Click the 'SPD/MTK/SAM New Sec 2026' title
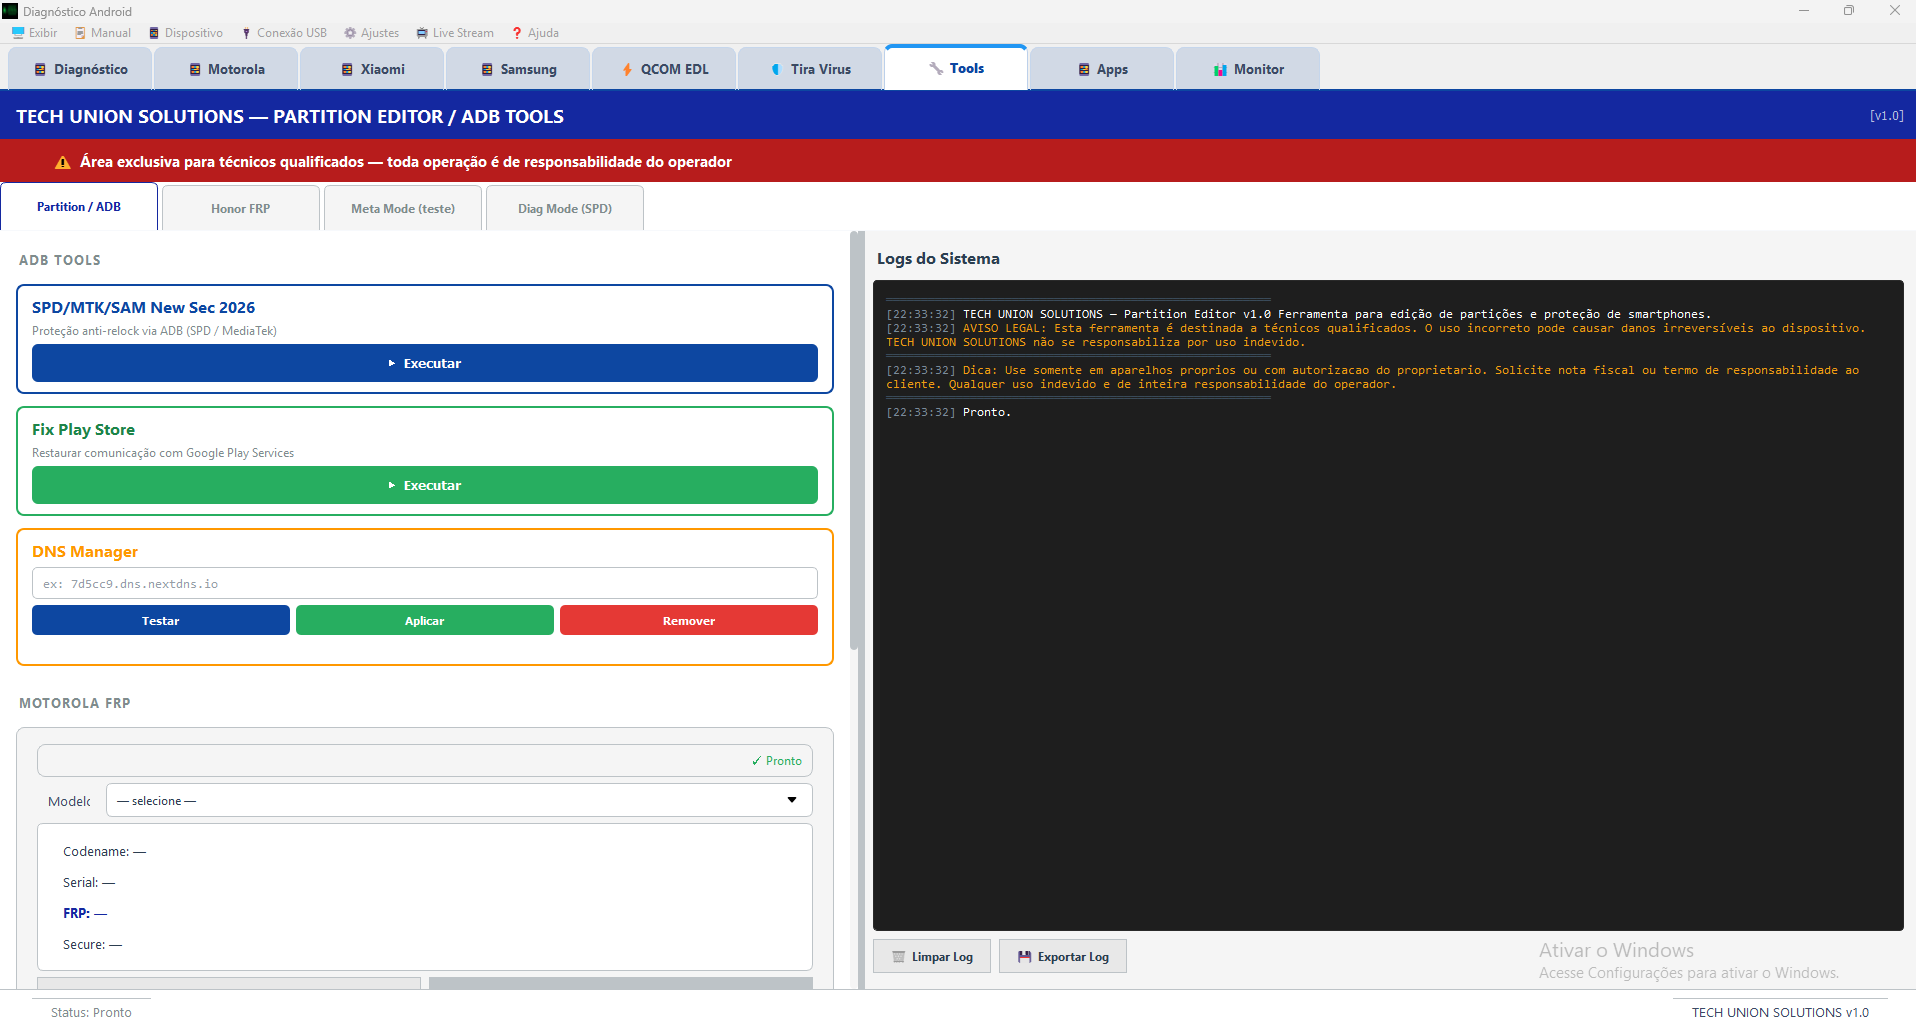Image resolution: width=1916 pixels, height=1021 pixels. click(x=143, y=307)
